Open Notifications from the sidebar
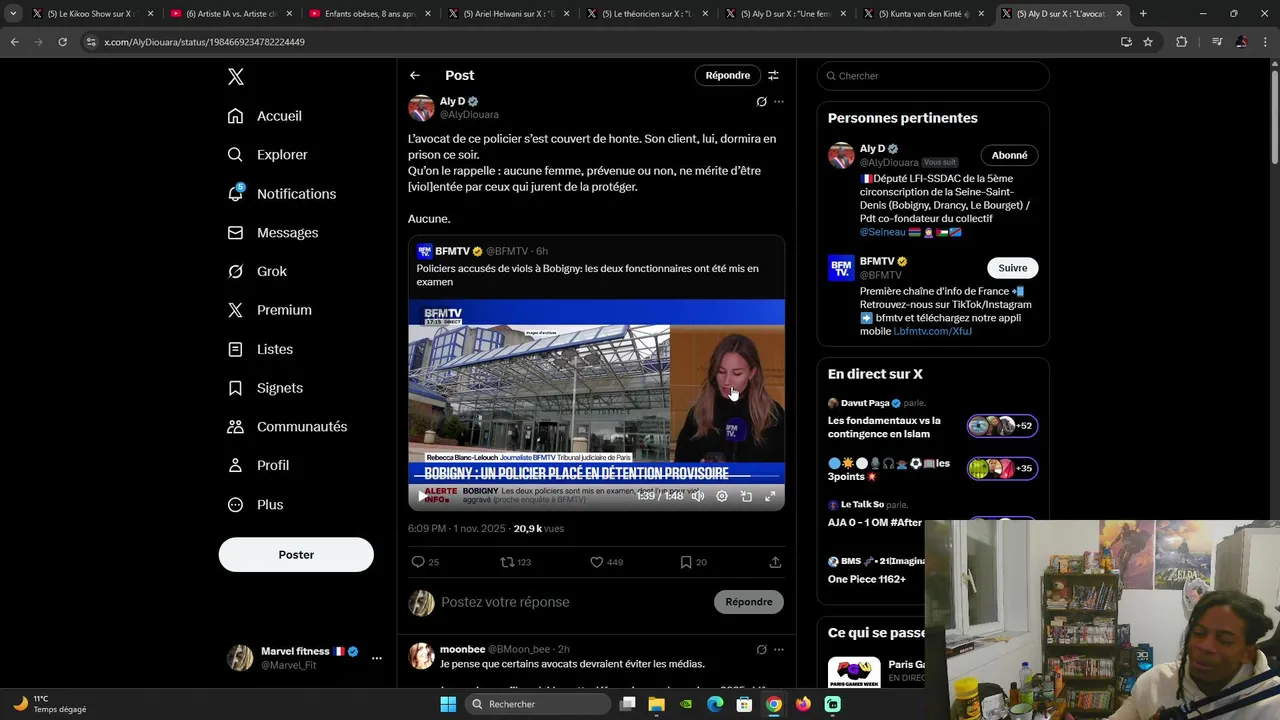 (x=282, y=194)
